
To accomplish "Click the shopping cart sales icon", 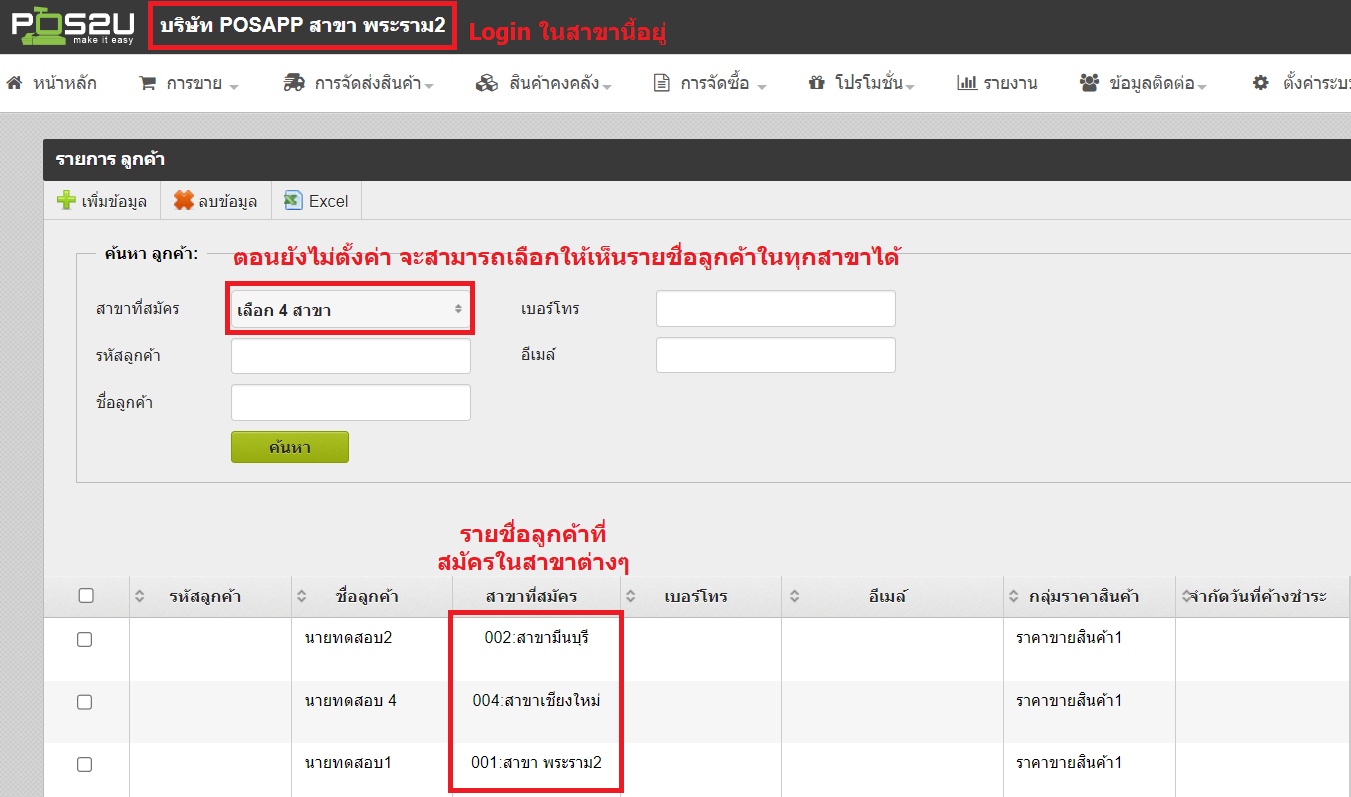I will click(x=147, y=83).
